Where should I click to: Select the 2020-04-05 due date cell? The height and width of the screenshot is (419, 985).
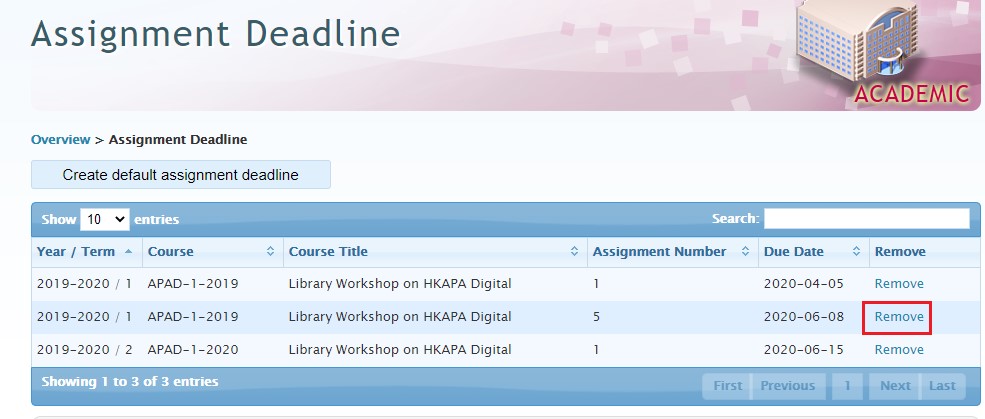(x=814, y=284)
